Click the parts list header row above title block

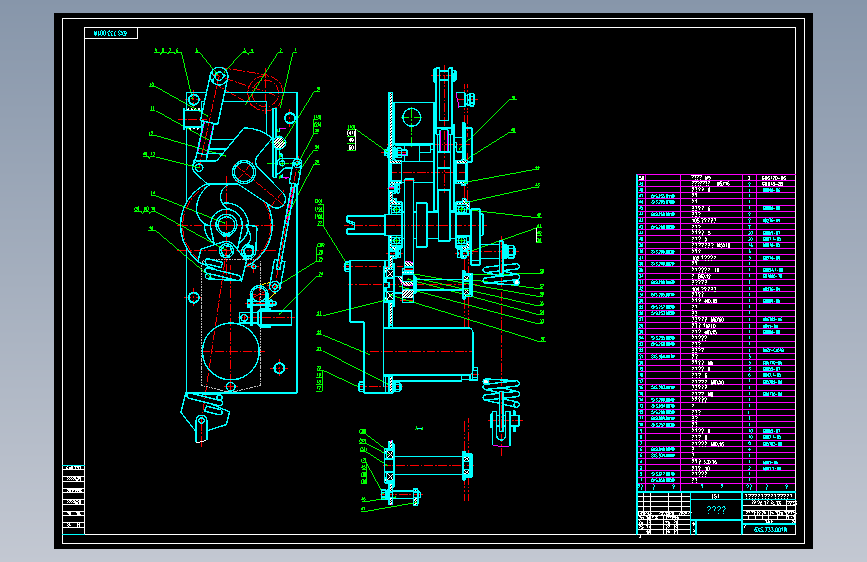point(716,487)
